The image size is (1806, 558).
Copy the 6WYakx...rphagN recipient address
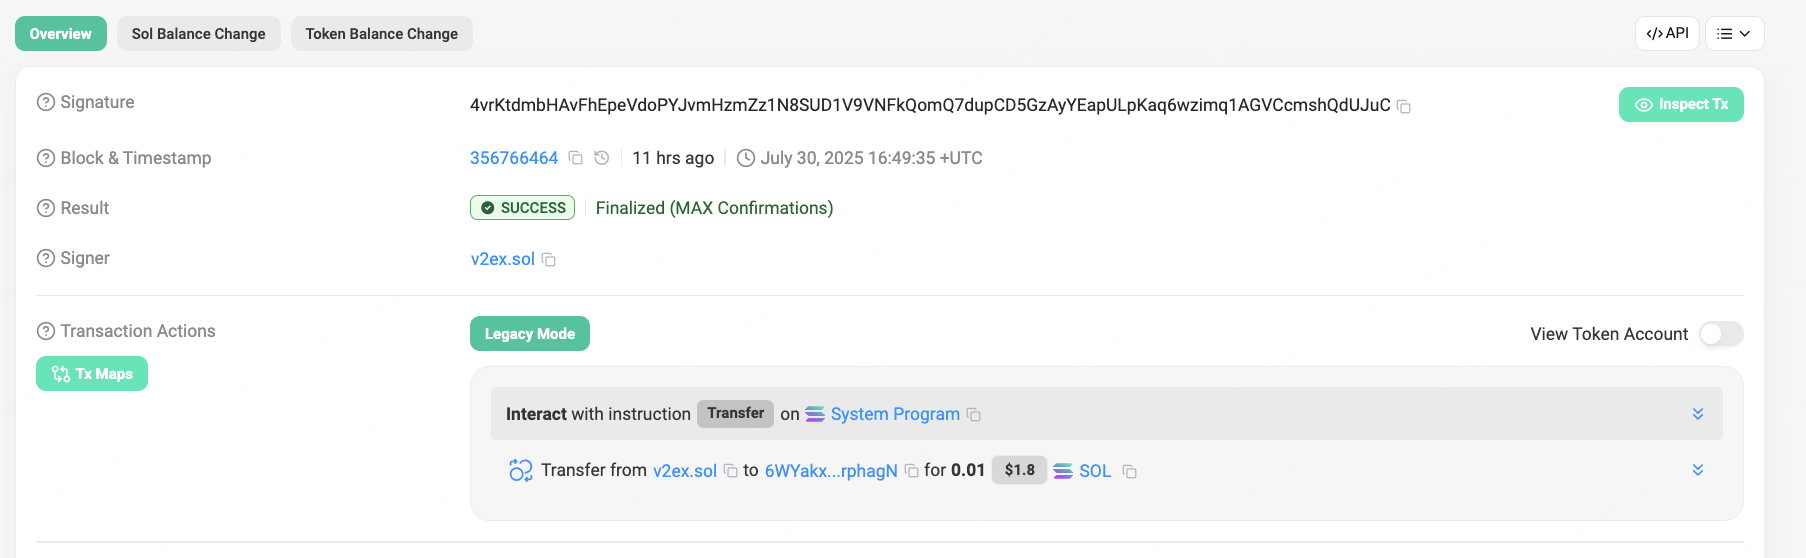(x=911, y=471)
